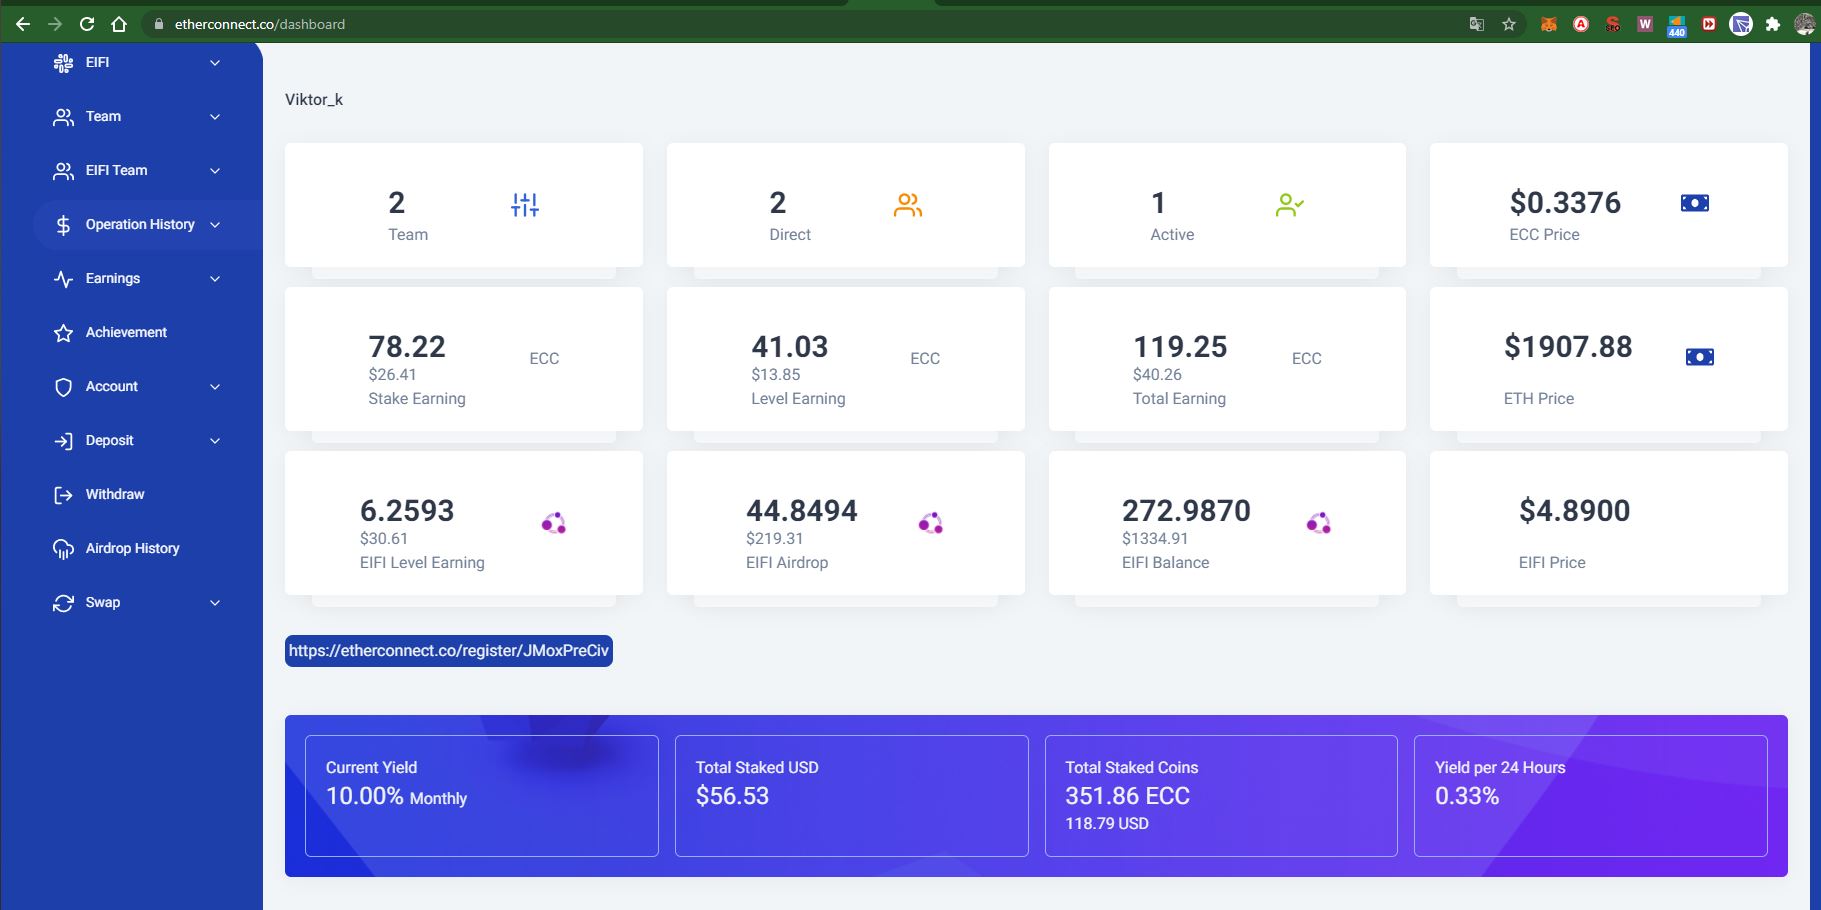Viewport: 1821px width, 910px height.
Task: Open browser extensions puzzle icon
Action: click(x=1773, y=24)
